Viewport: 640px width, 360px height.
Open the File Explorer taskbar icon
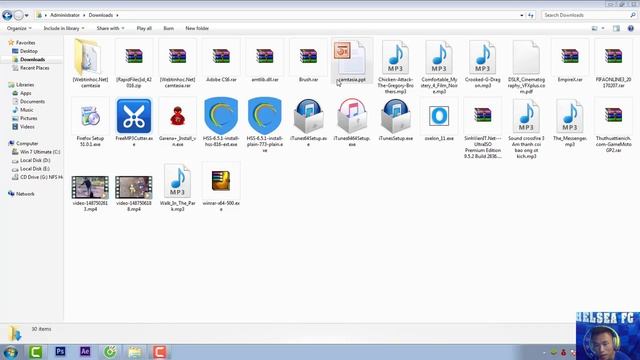135,351
